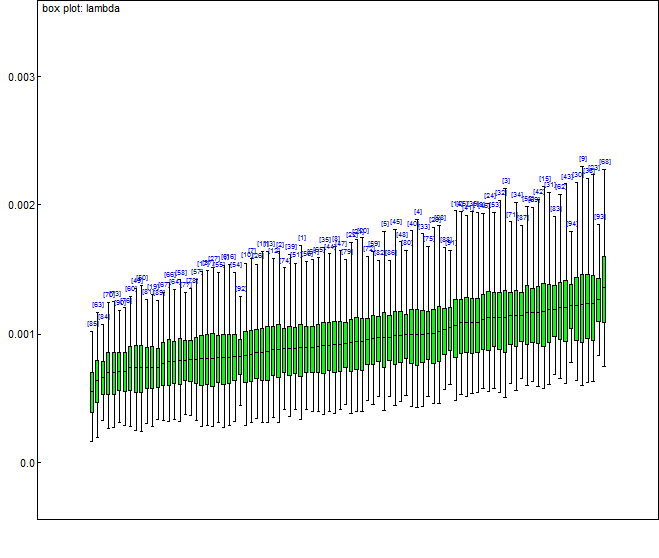Click the [79] box label
Image resolution: width=659 pixels, height=558 pixels.
click(x=347, y=252)
